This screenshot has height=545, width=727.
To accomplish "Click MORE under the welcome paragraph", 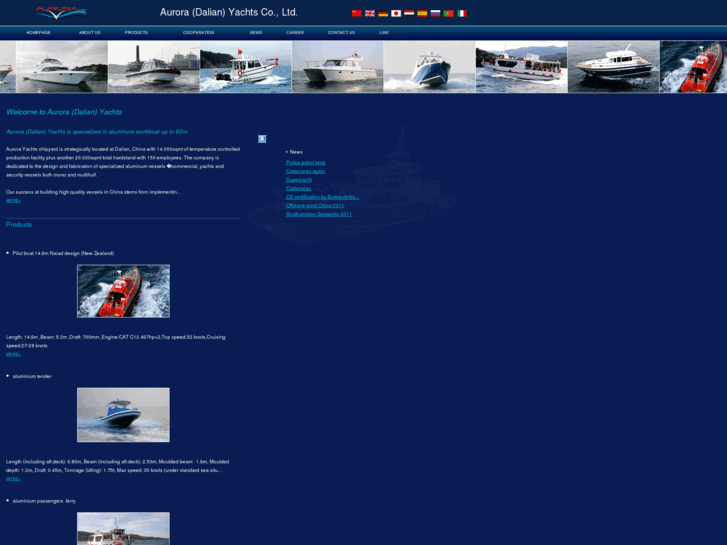I will pos(13,201).
